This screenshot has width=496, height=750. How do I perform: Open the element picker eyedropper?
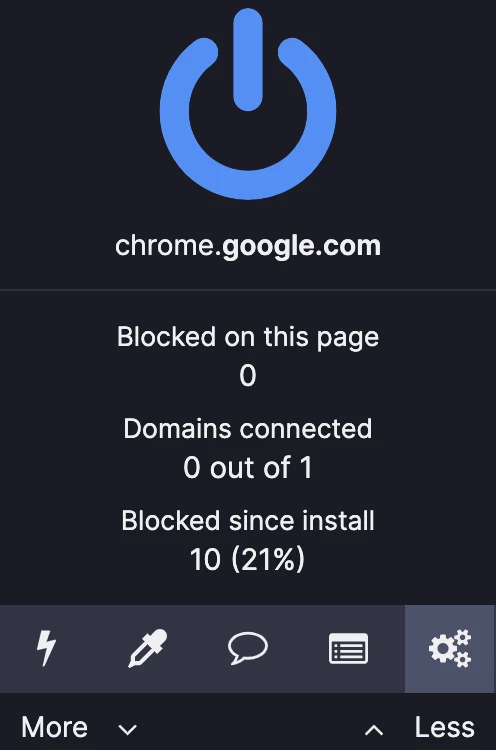point(147,648)
